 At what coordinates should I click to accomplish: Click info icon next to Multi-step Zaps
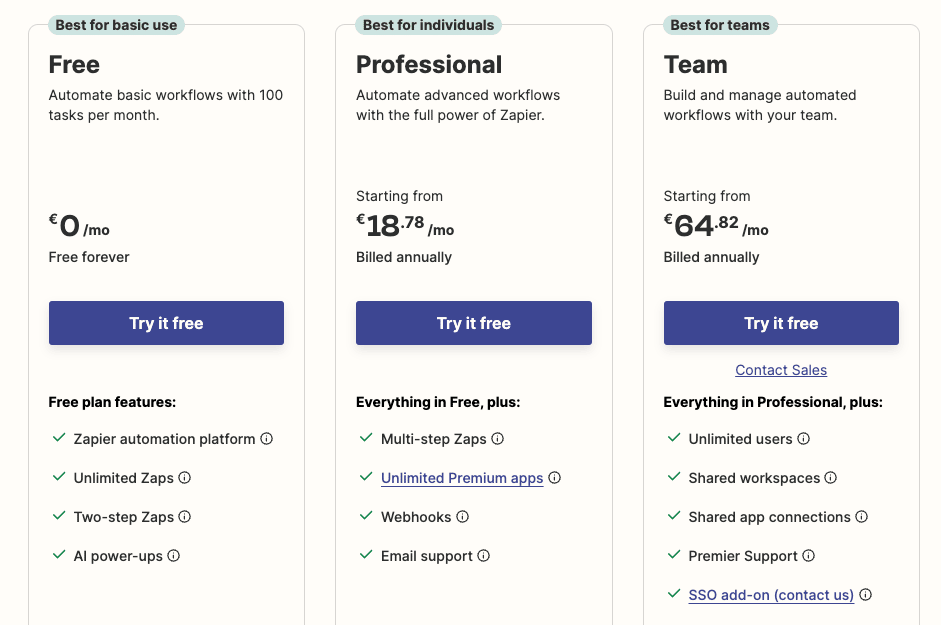(498, 439)
